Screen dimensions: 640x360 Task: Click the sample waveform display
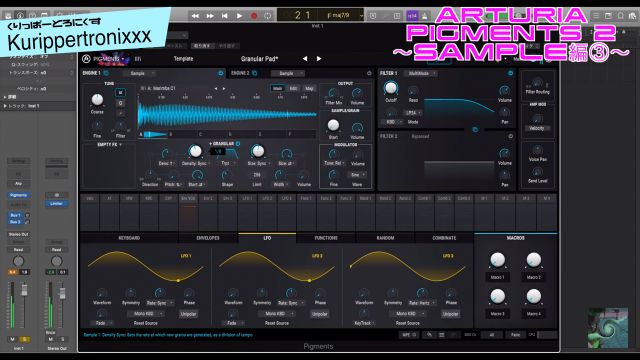pyautogui.click(x=228, y=115)
